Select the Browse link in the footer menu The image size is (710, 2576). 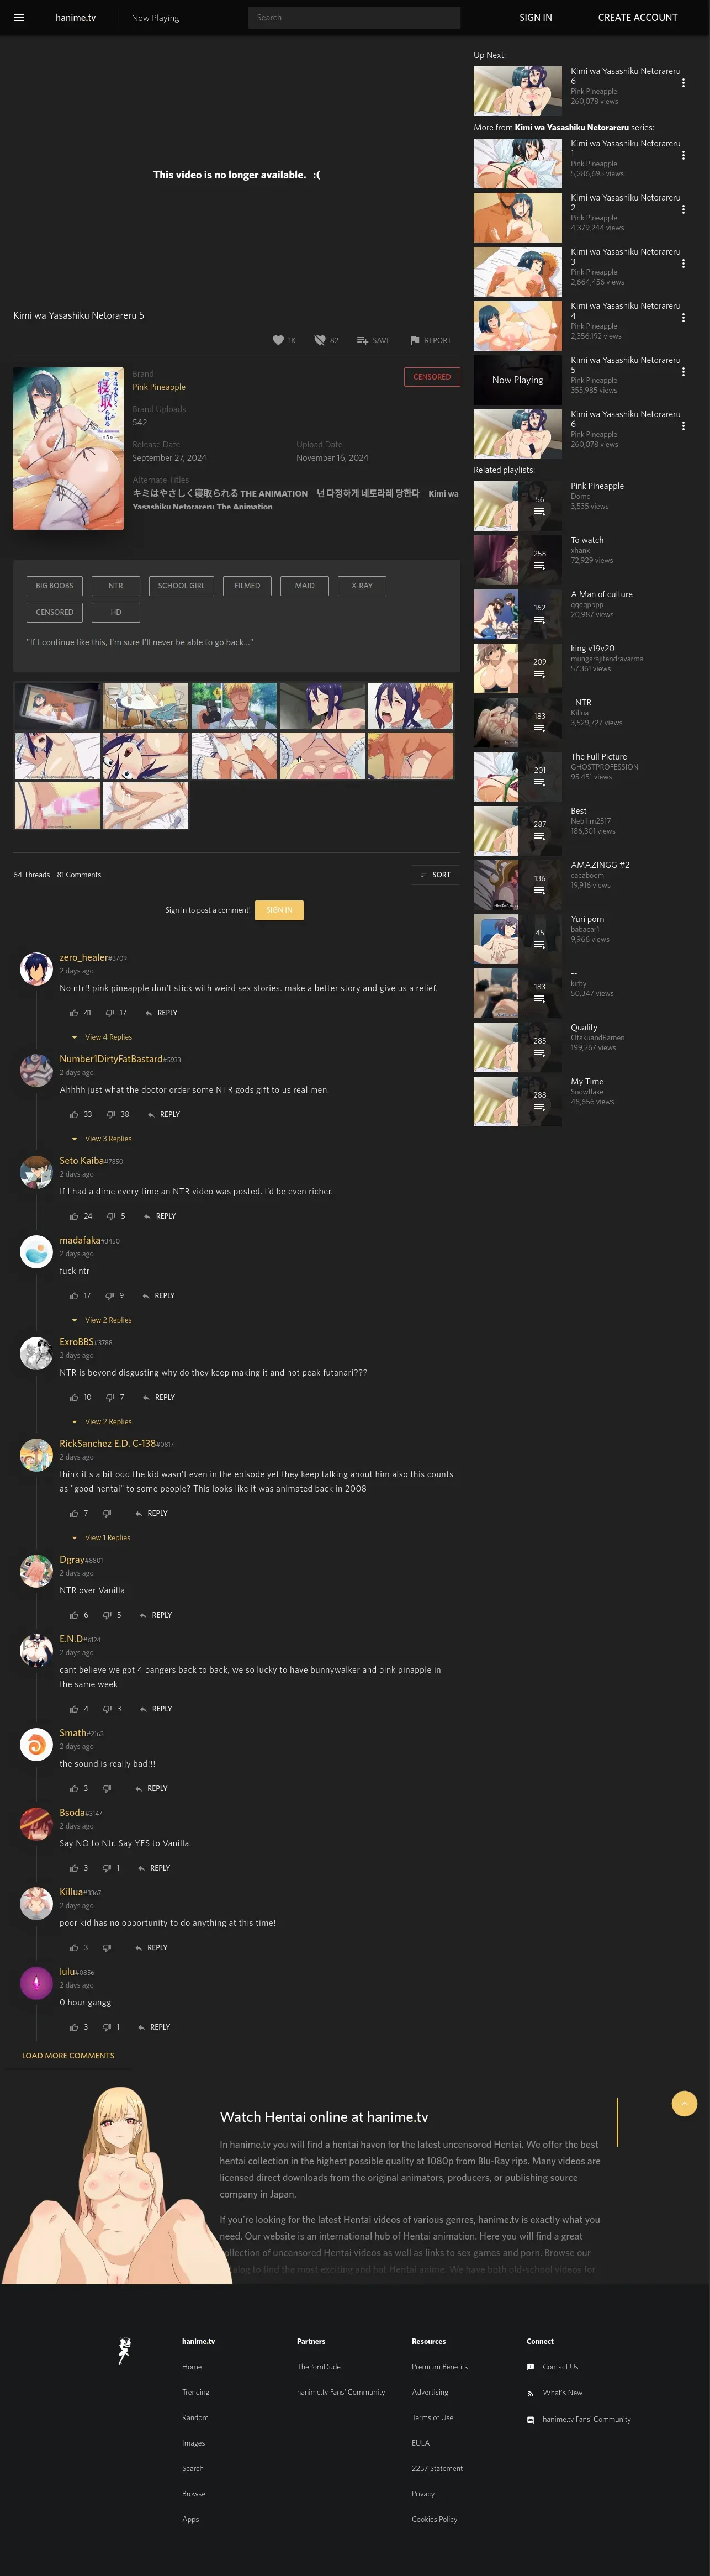click(194, 2494)
